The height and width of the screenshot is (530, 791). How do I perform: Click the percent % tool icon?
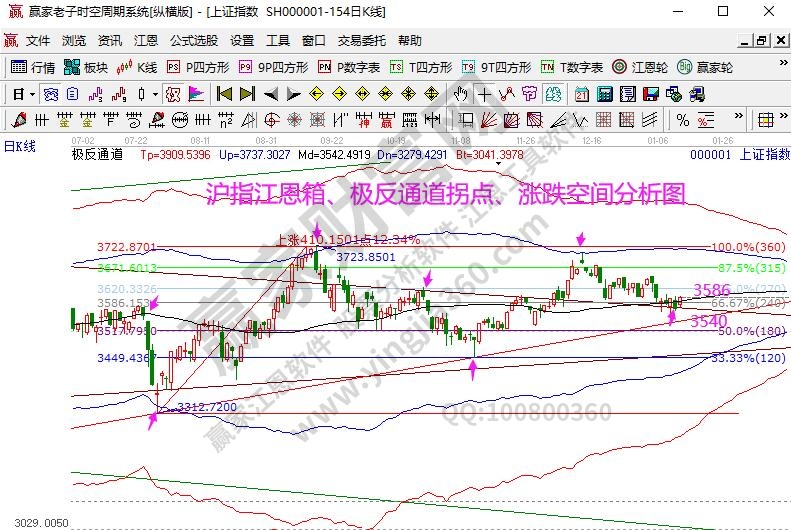[682, 120]
